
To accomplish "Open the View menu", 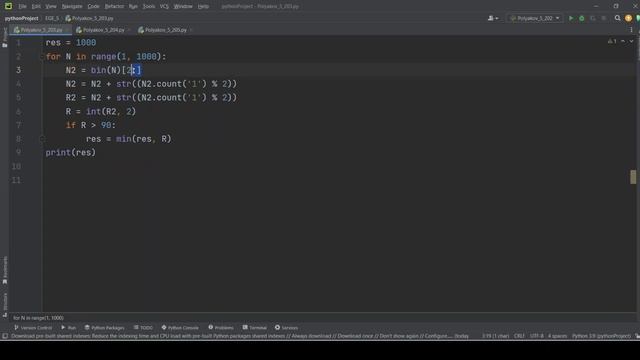I will (51, 7).
